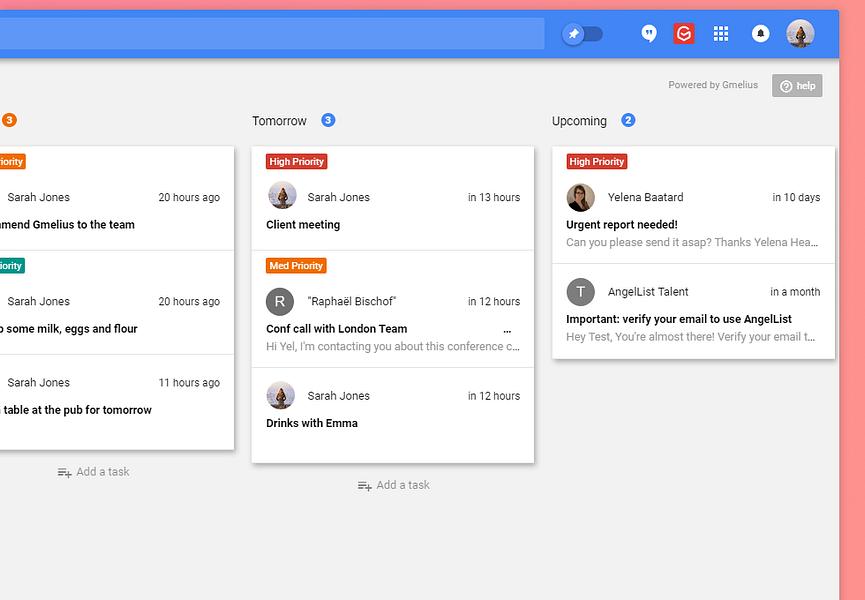This screenshot has width=865, height=600.
Task: Click Yelena Baatard sender name
Action: 645,197
